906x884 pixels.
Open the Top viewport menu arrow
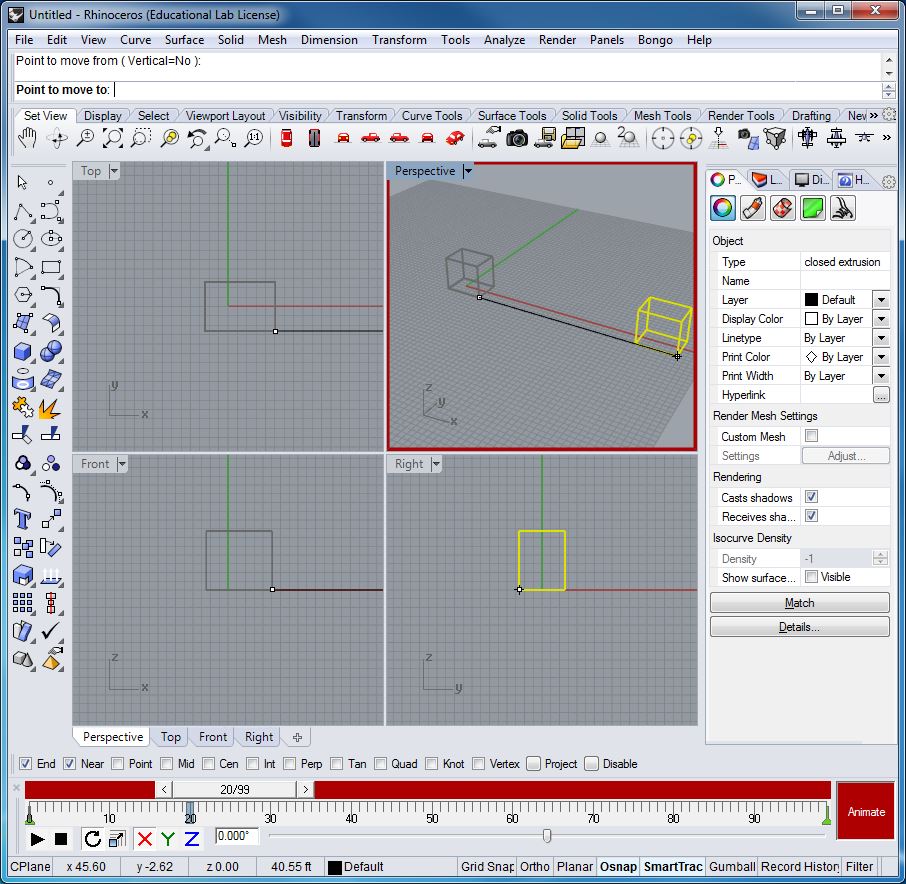pos(114,171)
